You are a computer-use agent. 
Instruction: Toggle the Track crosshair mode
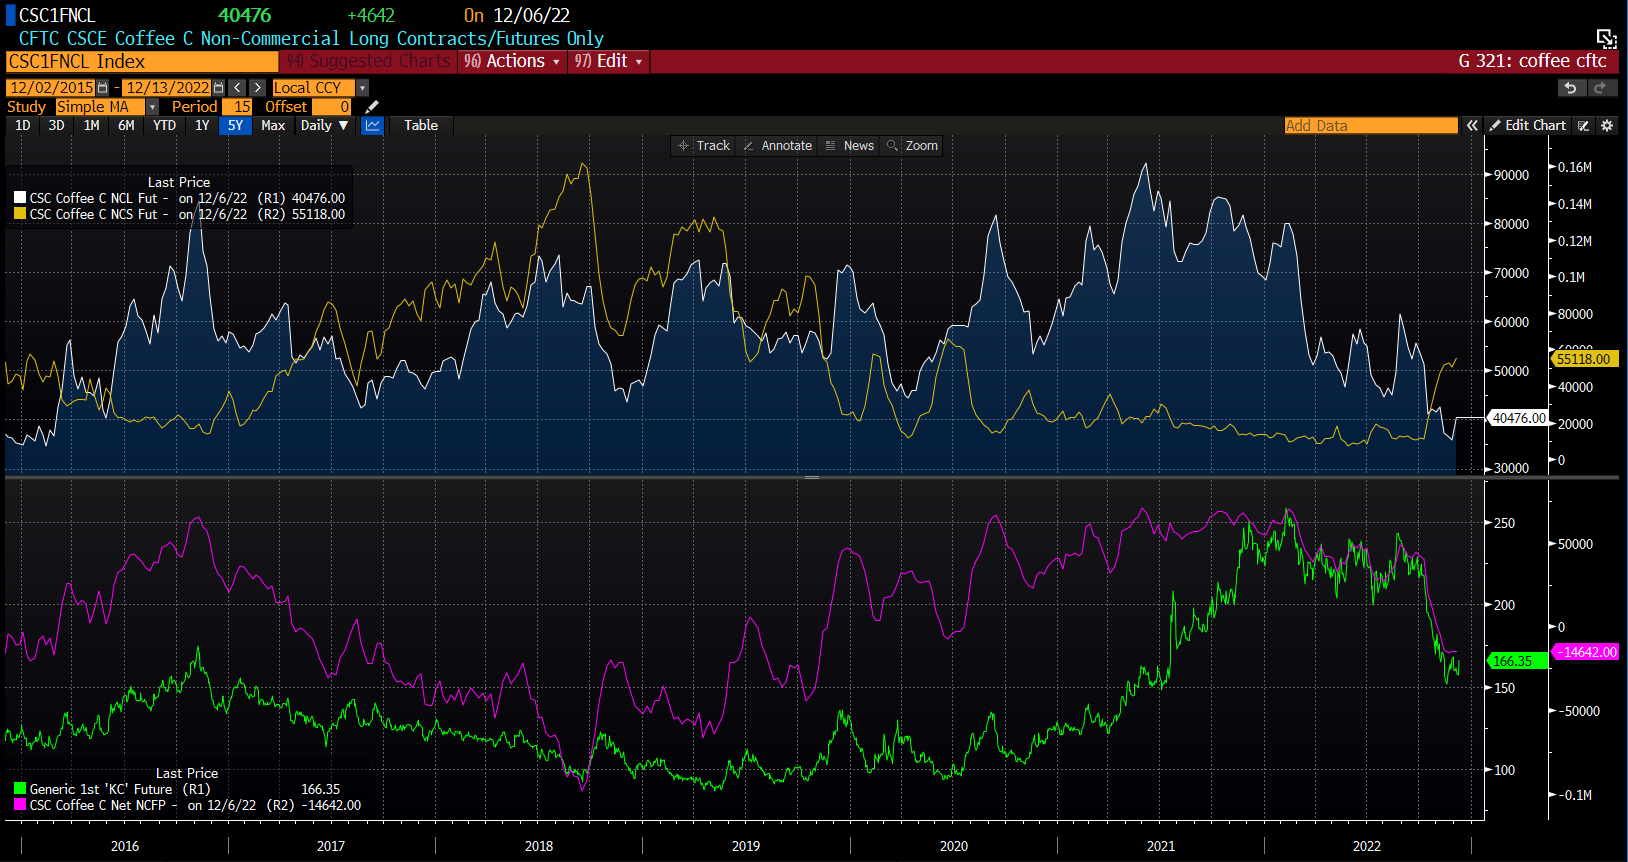(x=704, y=146)
